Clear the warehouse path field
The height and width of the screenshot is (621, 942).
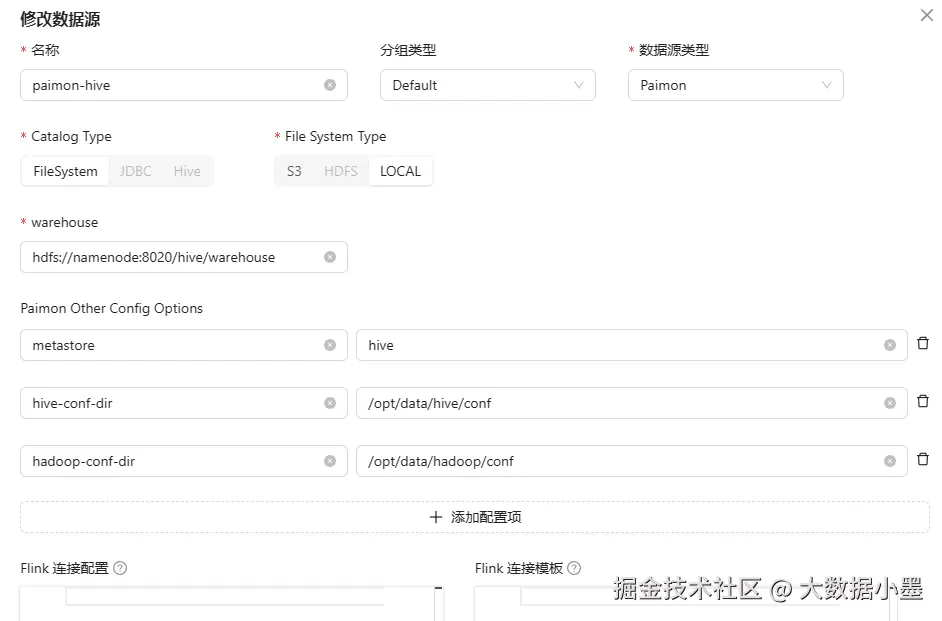click(x=330, y=257)
